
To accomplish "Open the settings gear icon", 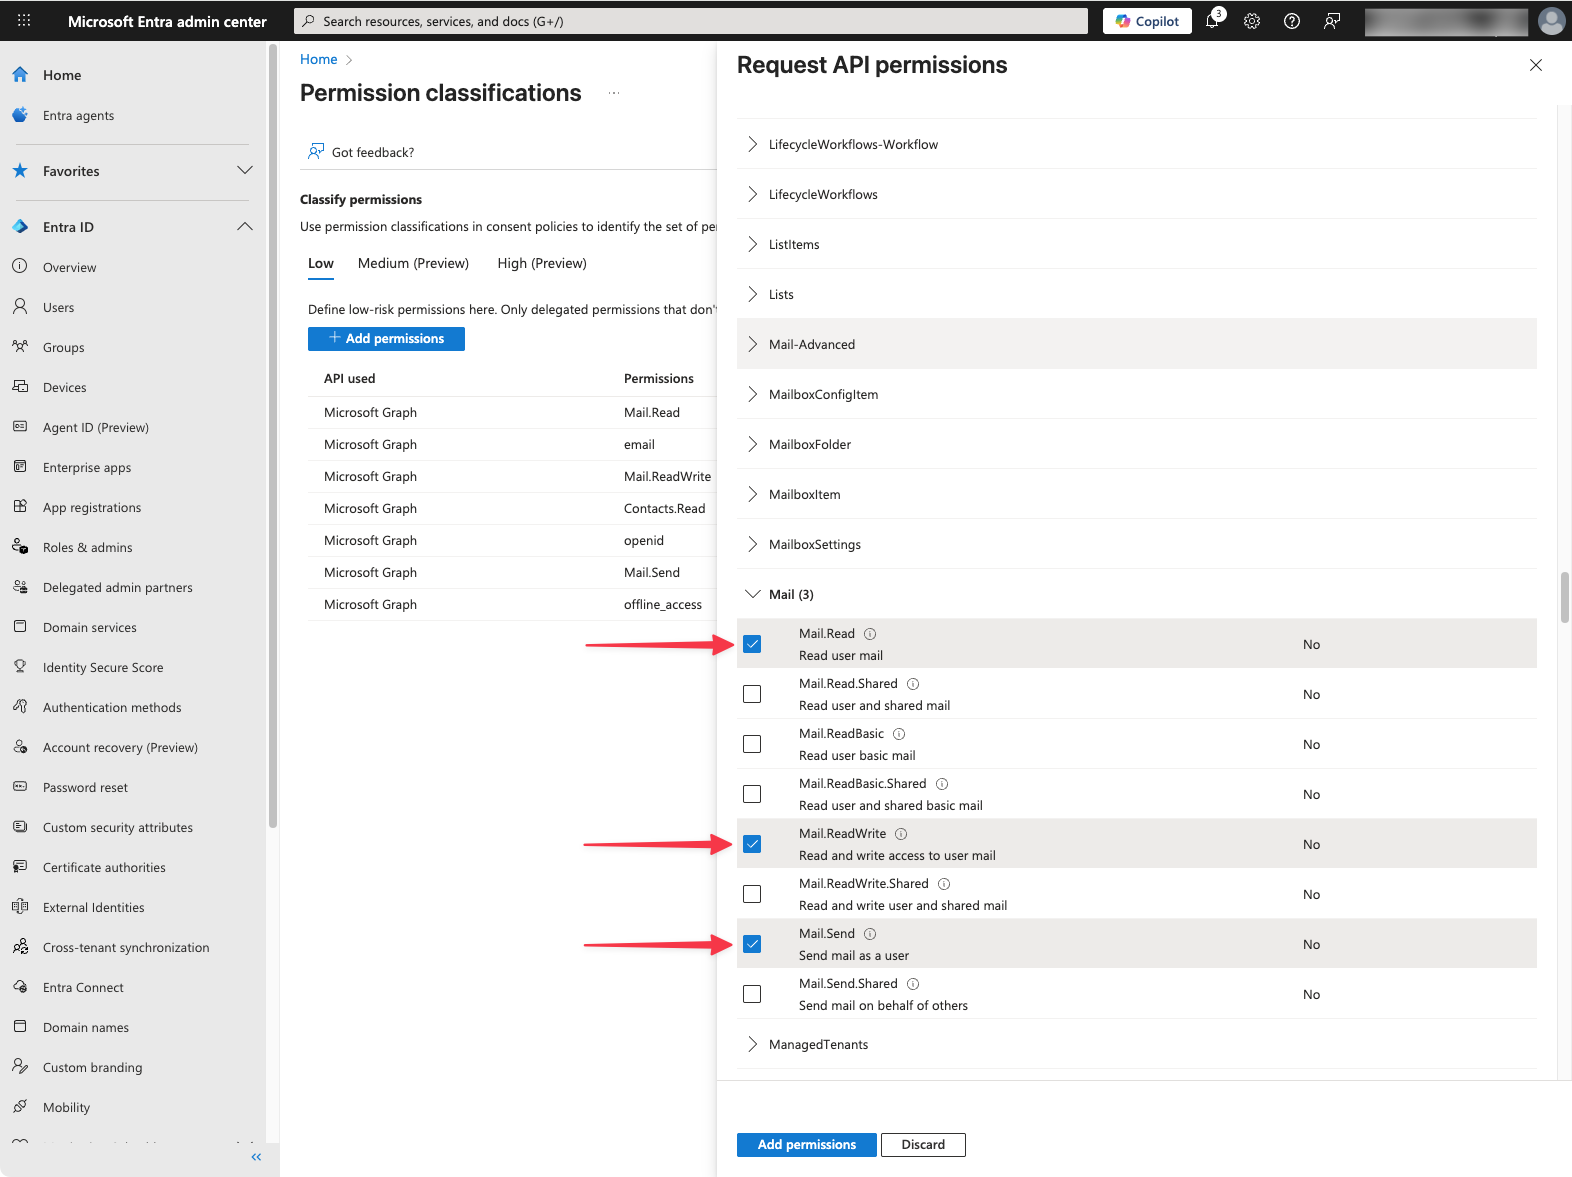I will coord(1252,21).
